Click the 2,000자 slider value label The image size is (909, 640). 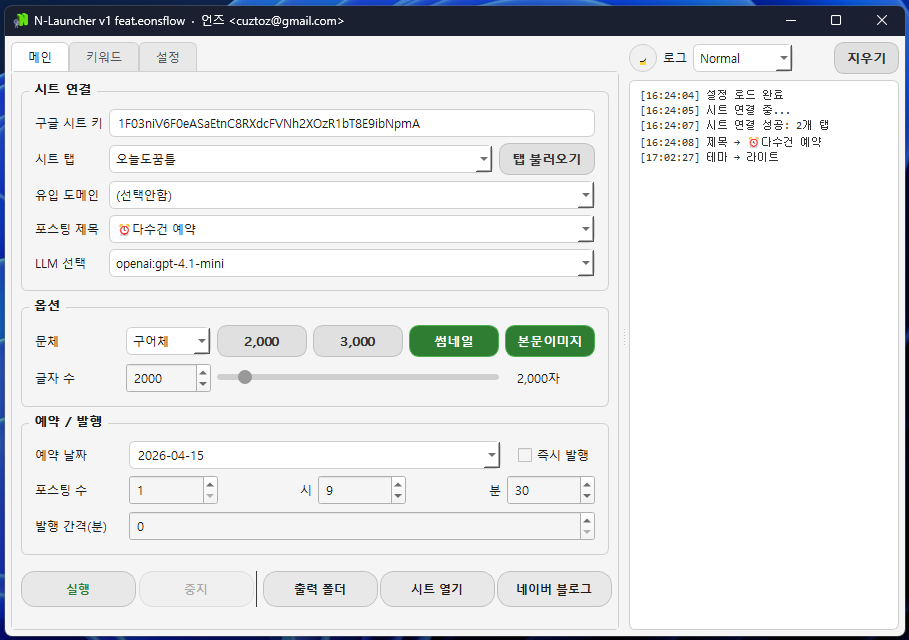click(x=538, y=379)
